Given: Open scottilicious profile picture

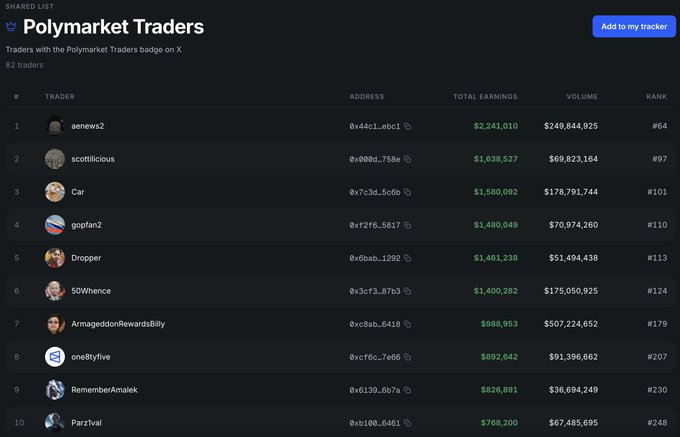Looking at the screenshot, I should (x=55, y=159).
